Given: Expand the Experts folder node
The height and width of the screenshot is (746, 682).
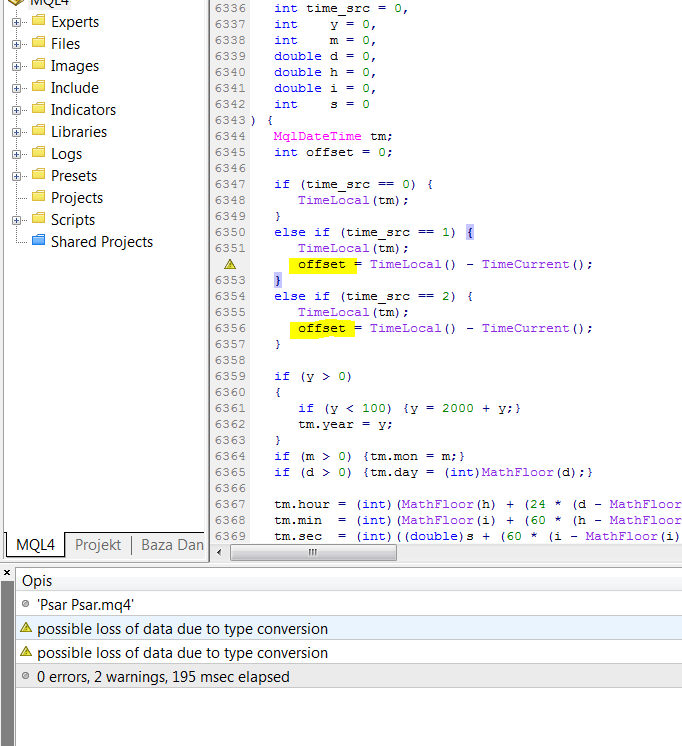Looking at the screenshot, I should (x=17, y=22).
